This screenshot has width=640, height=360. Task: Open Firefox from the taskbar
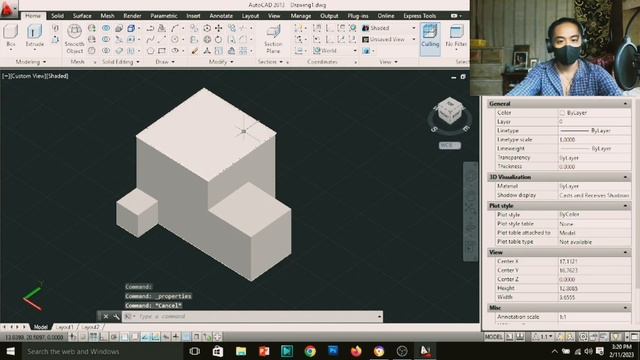coord(356,351)
